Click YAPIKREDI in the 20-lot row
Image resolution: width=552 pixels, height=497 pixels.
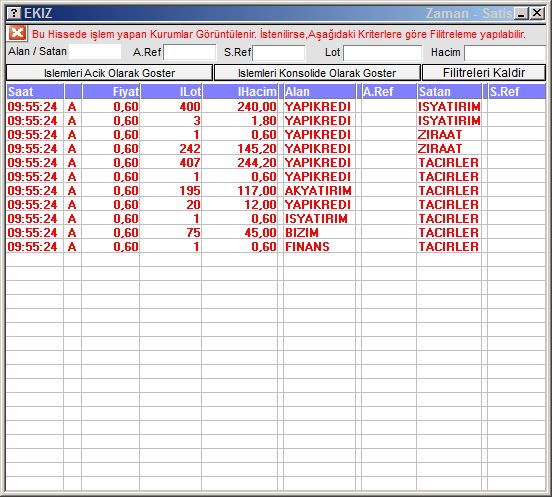[x=318, y=205]
